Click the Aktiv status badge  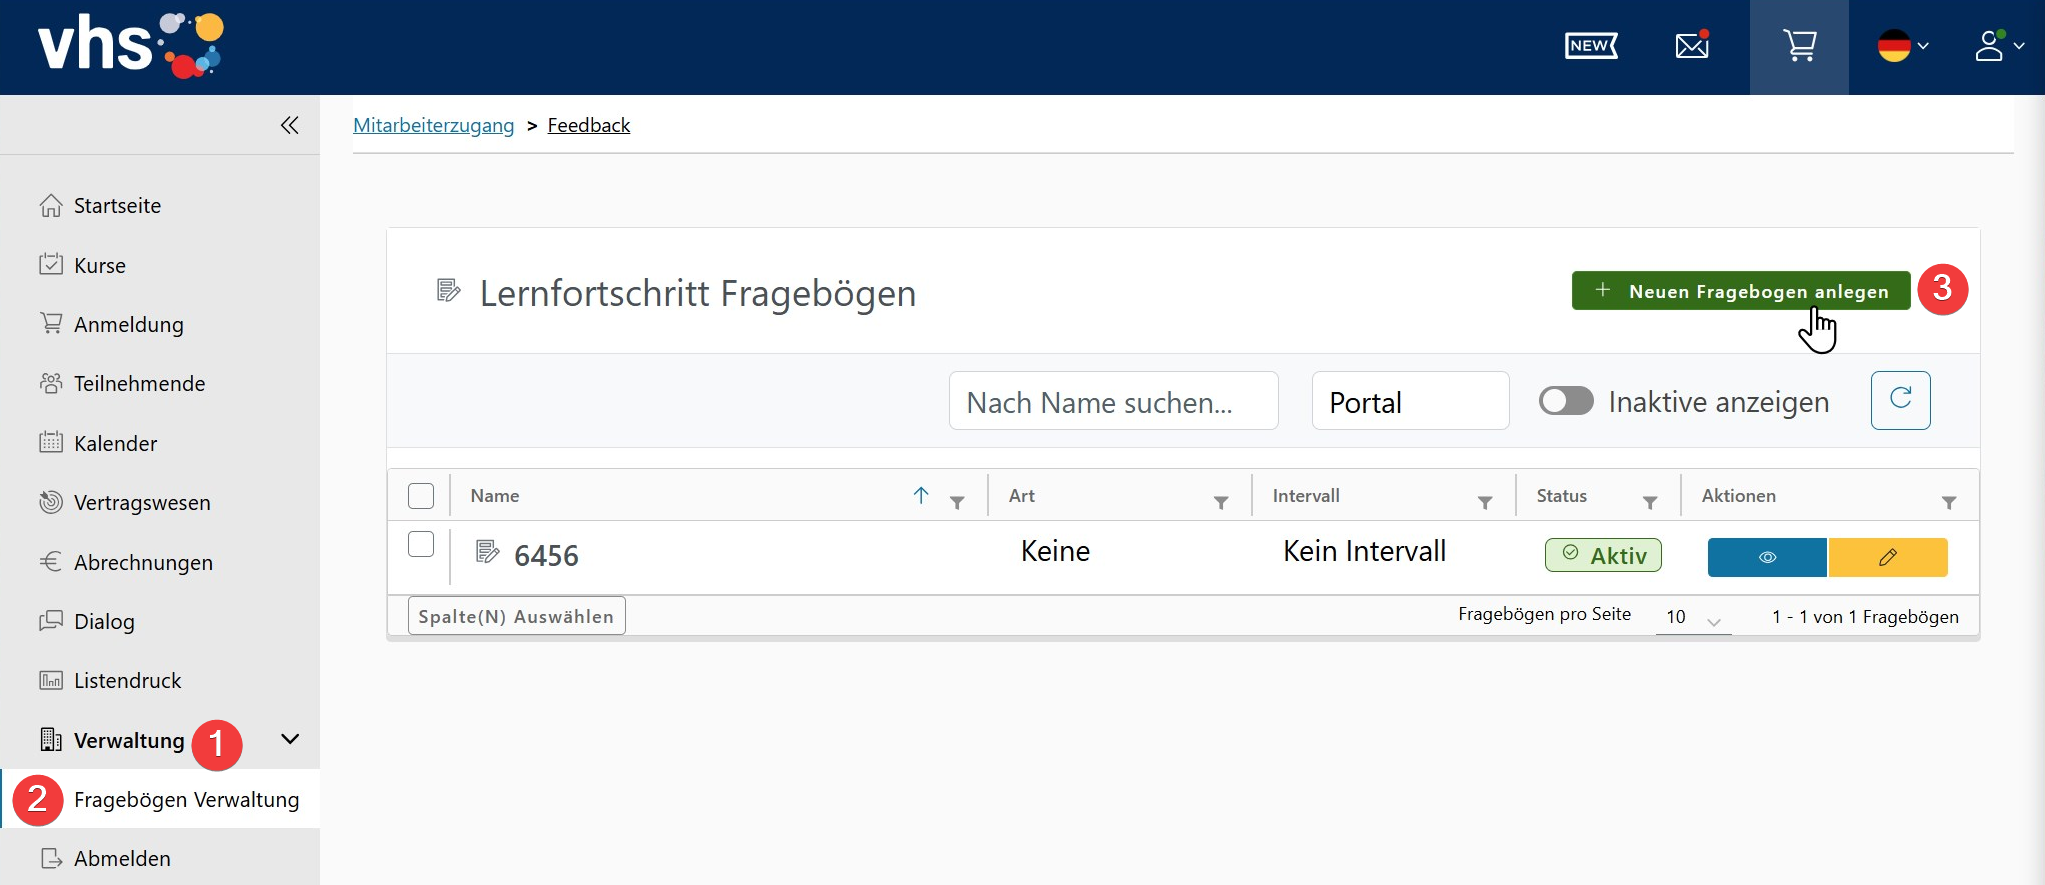coord(1603,555)
